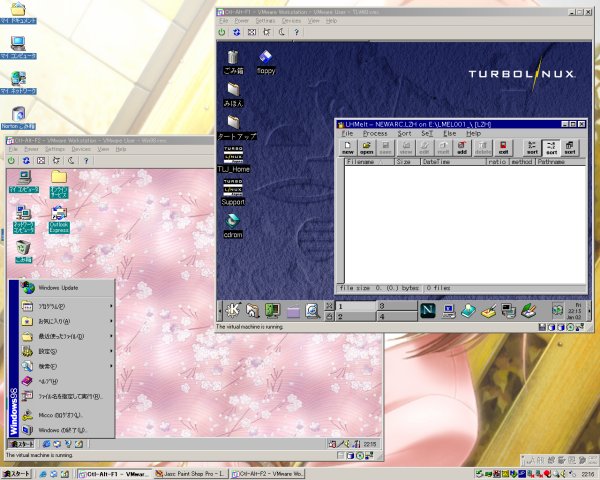Expand the お気に入り submenu in Windows 98 Start menu
This screenshot has width=600, height=480.
coord(67,321)
